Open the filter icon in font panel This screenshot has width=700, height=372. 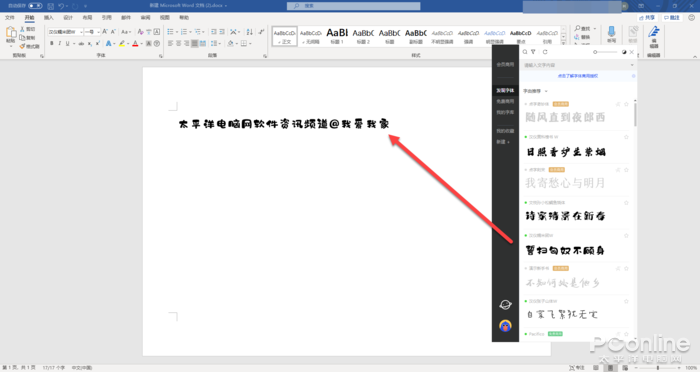coord(533,52)
